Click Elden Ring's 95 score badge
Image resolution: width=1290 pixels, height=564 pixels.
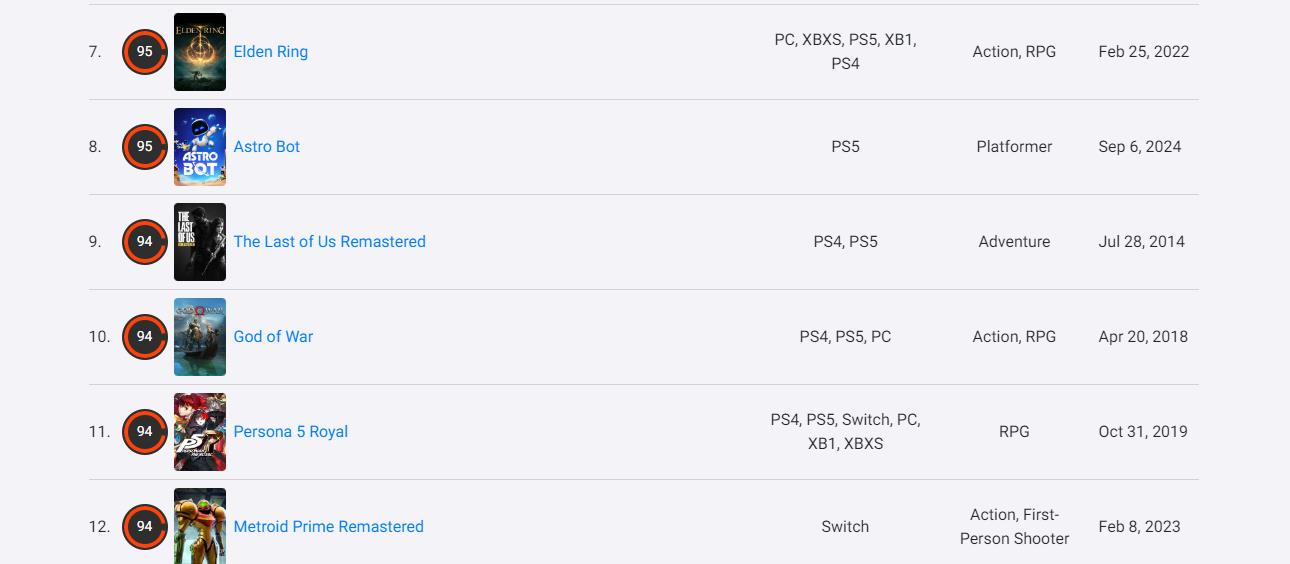coord(145,52)
